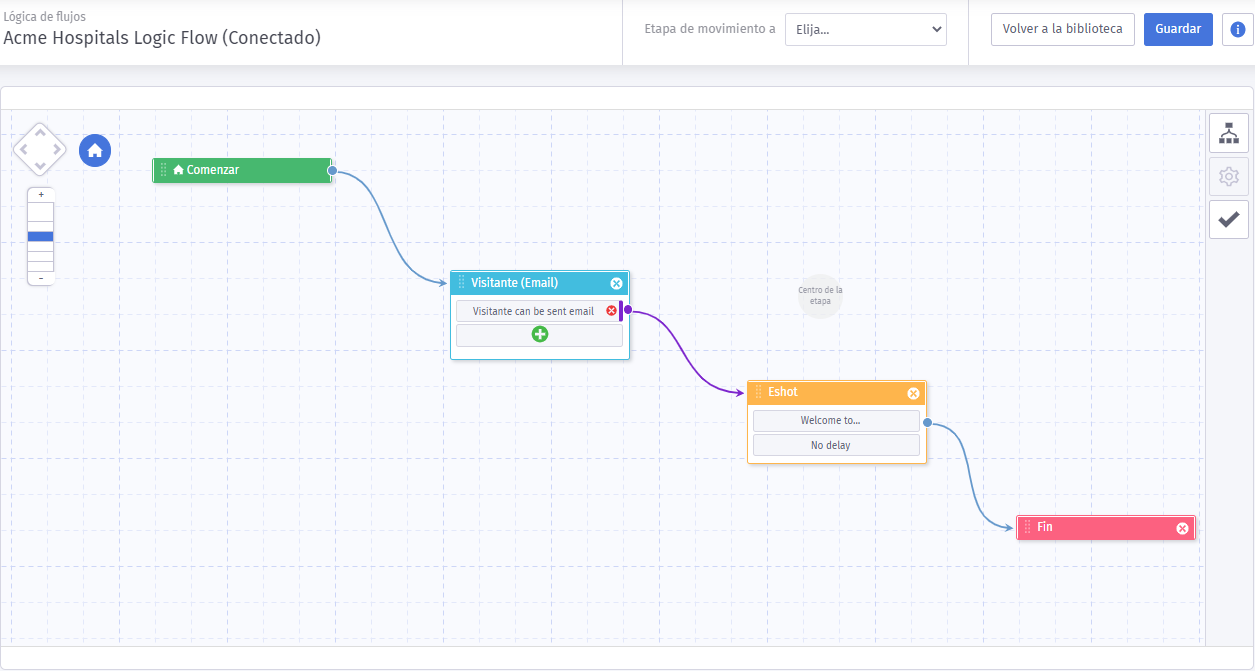Click the pan navigation diamond control
This screenshot has width=1255, height=671.
pos(39,150)
